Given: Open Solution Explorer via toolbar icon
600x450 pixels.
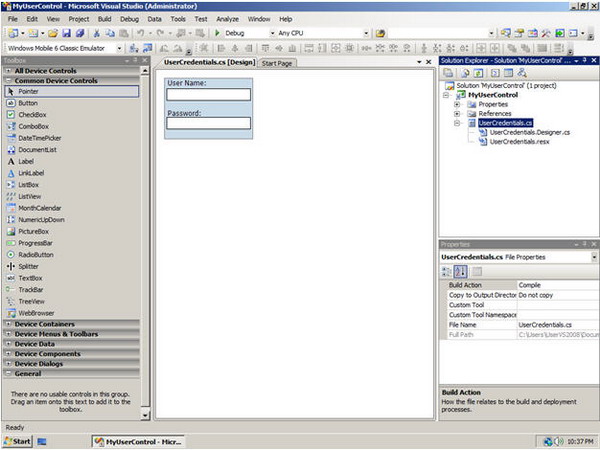Looking at the screenshot, I should (505, 33).
